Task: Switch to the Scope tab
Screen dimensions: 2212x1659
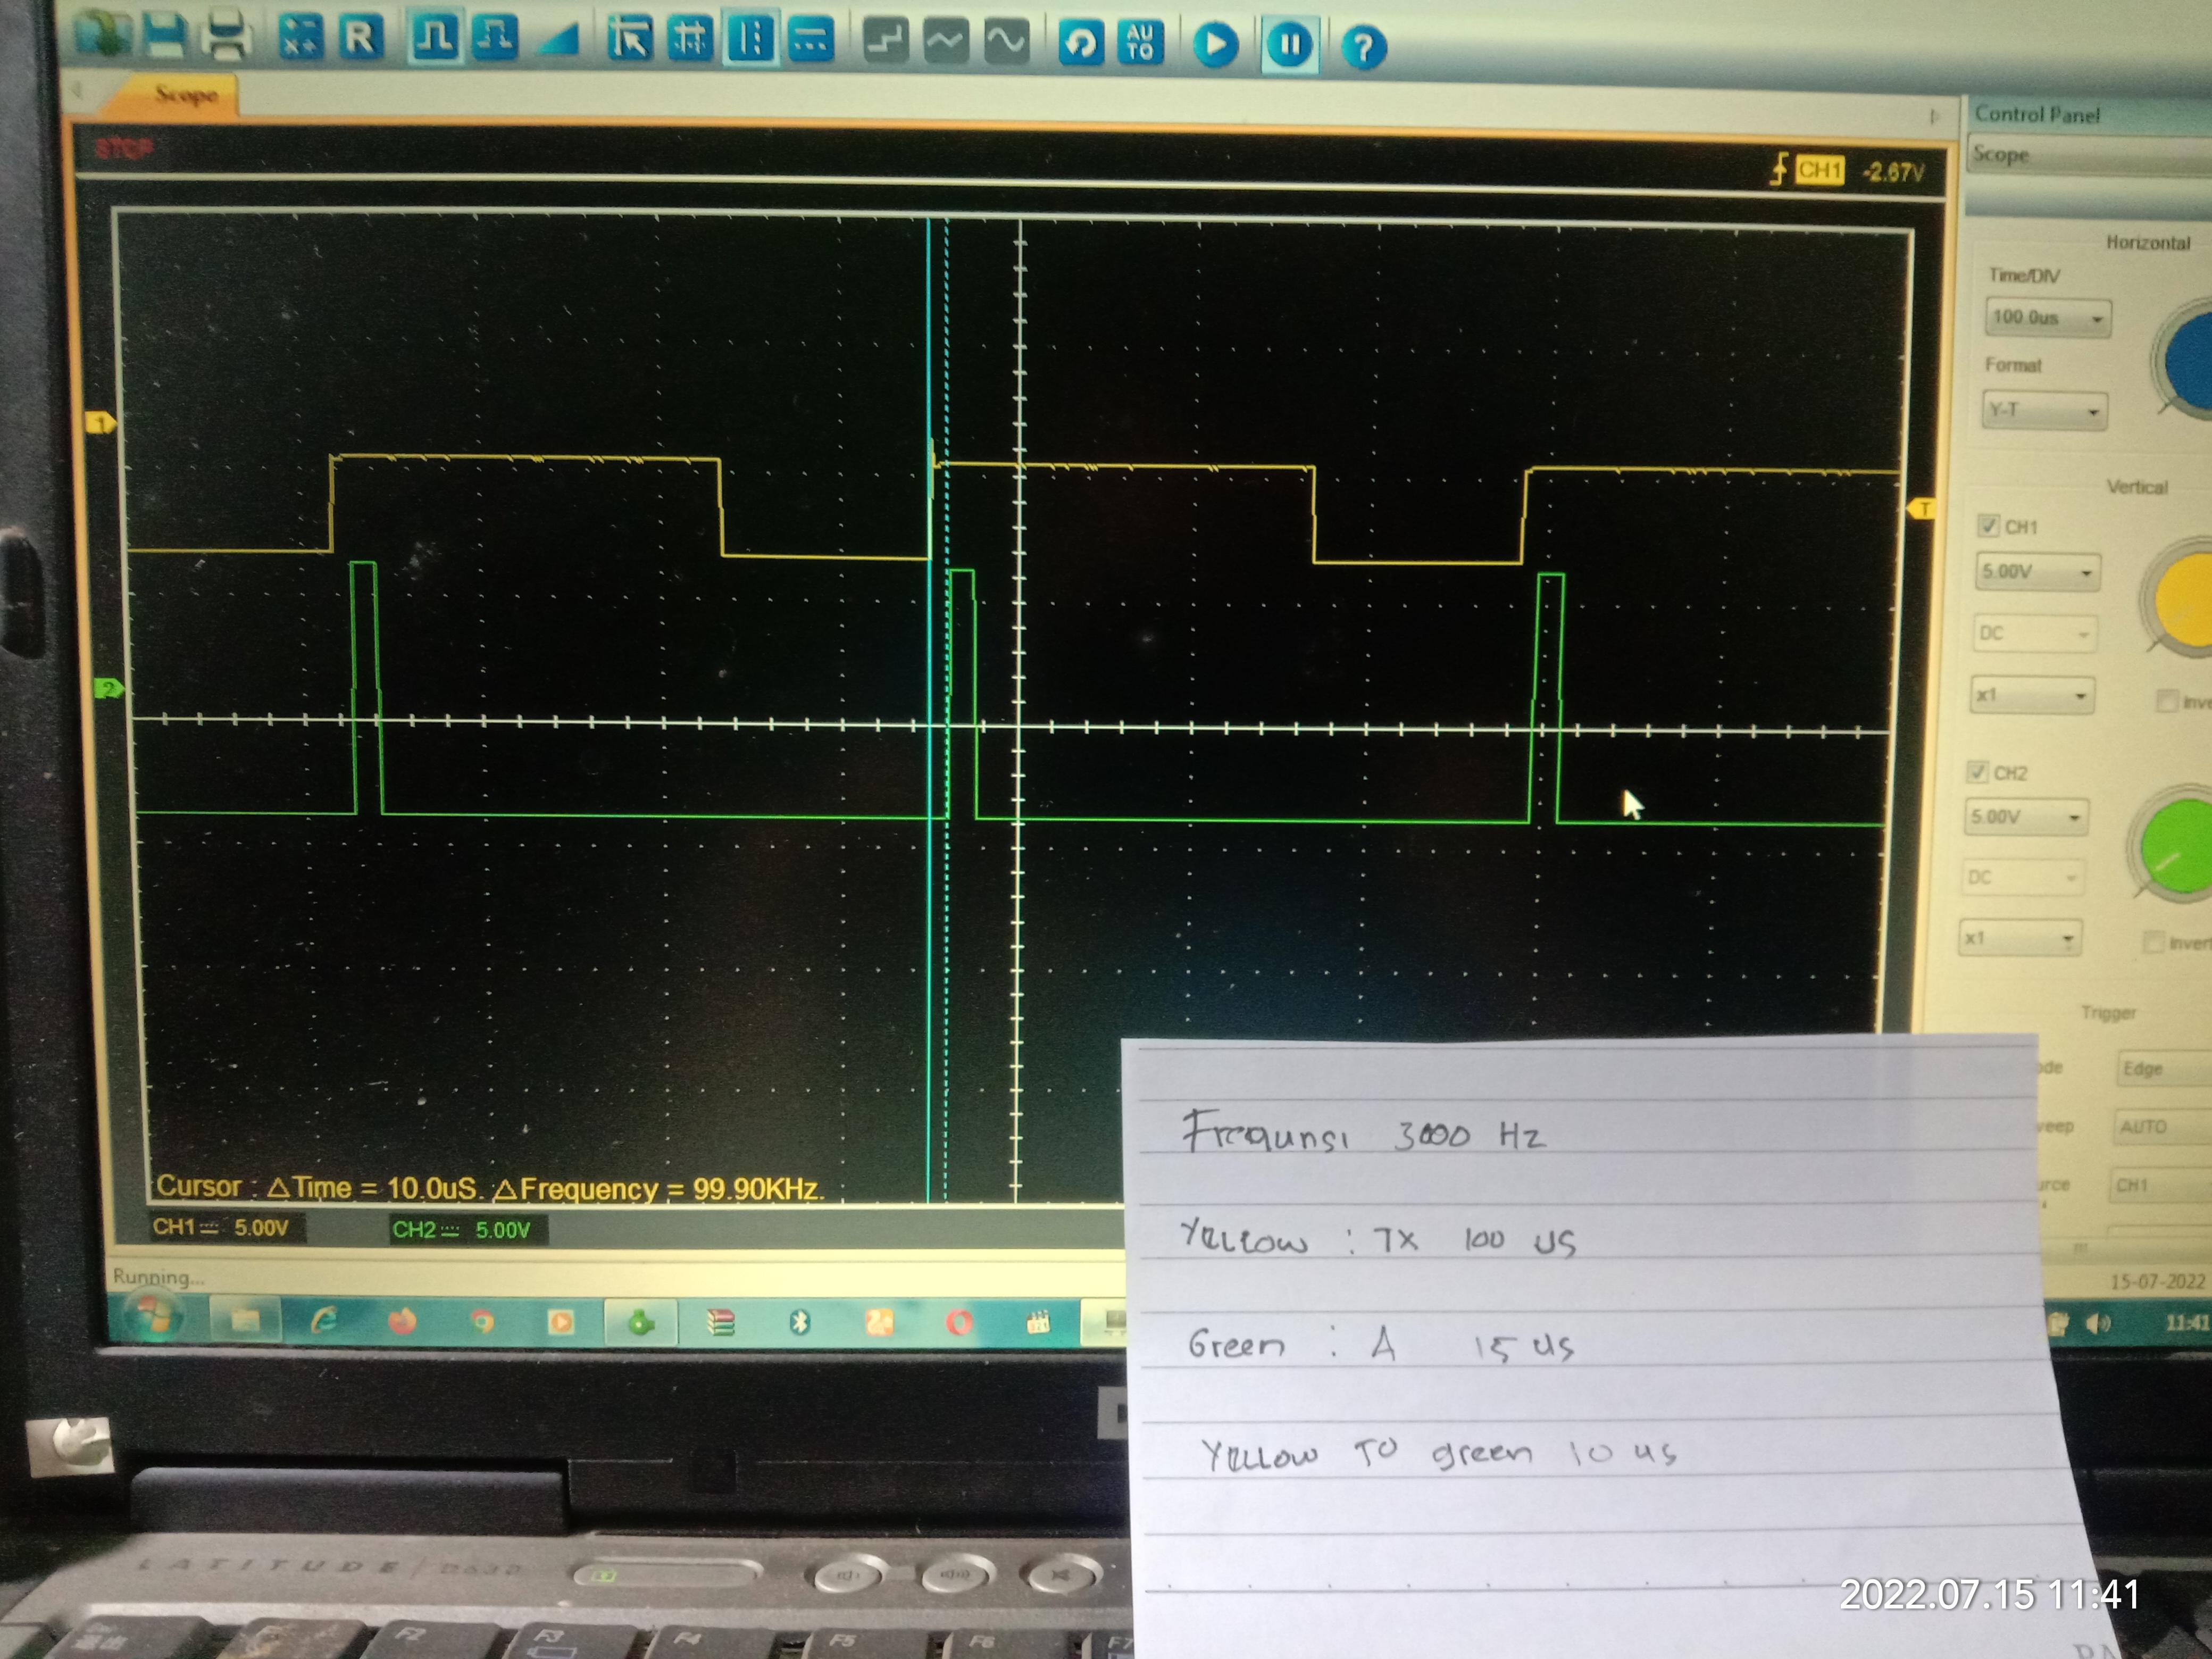Action: [186, 95]
